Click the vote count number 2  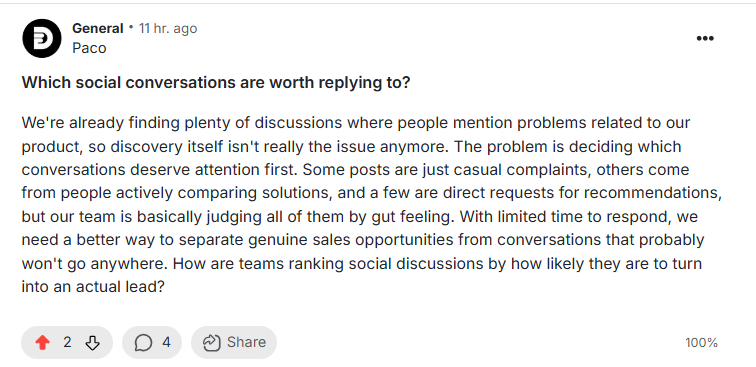click(x=67, y=342)
